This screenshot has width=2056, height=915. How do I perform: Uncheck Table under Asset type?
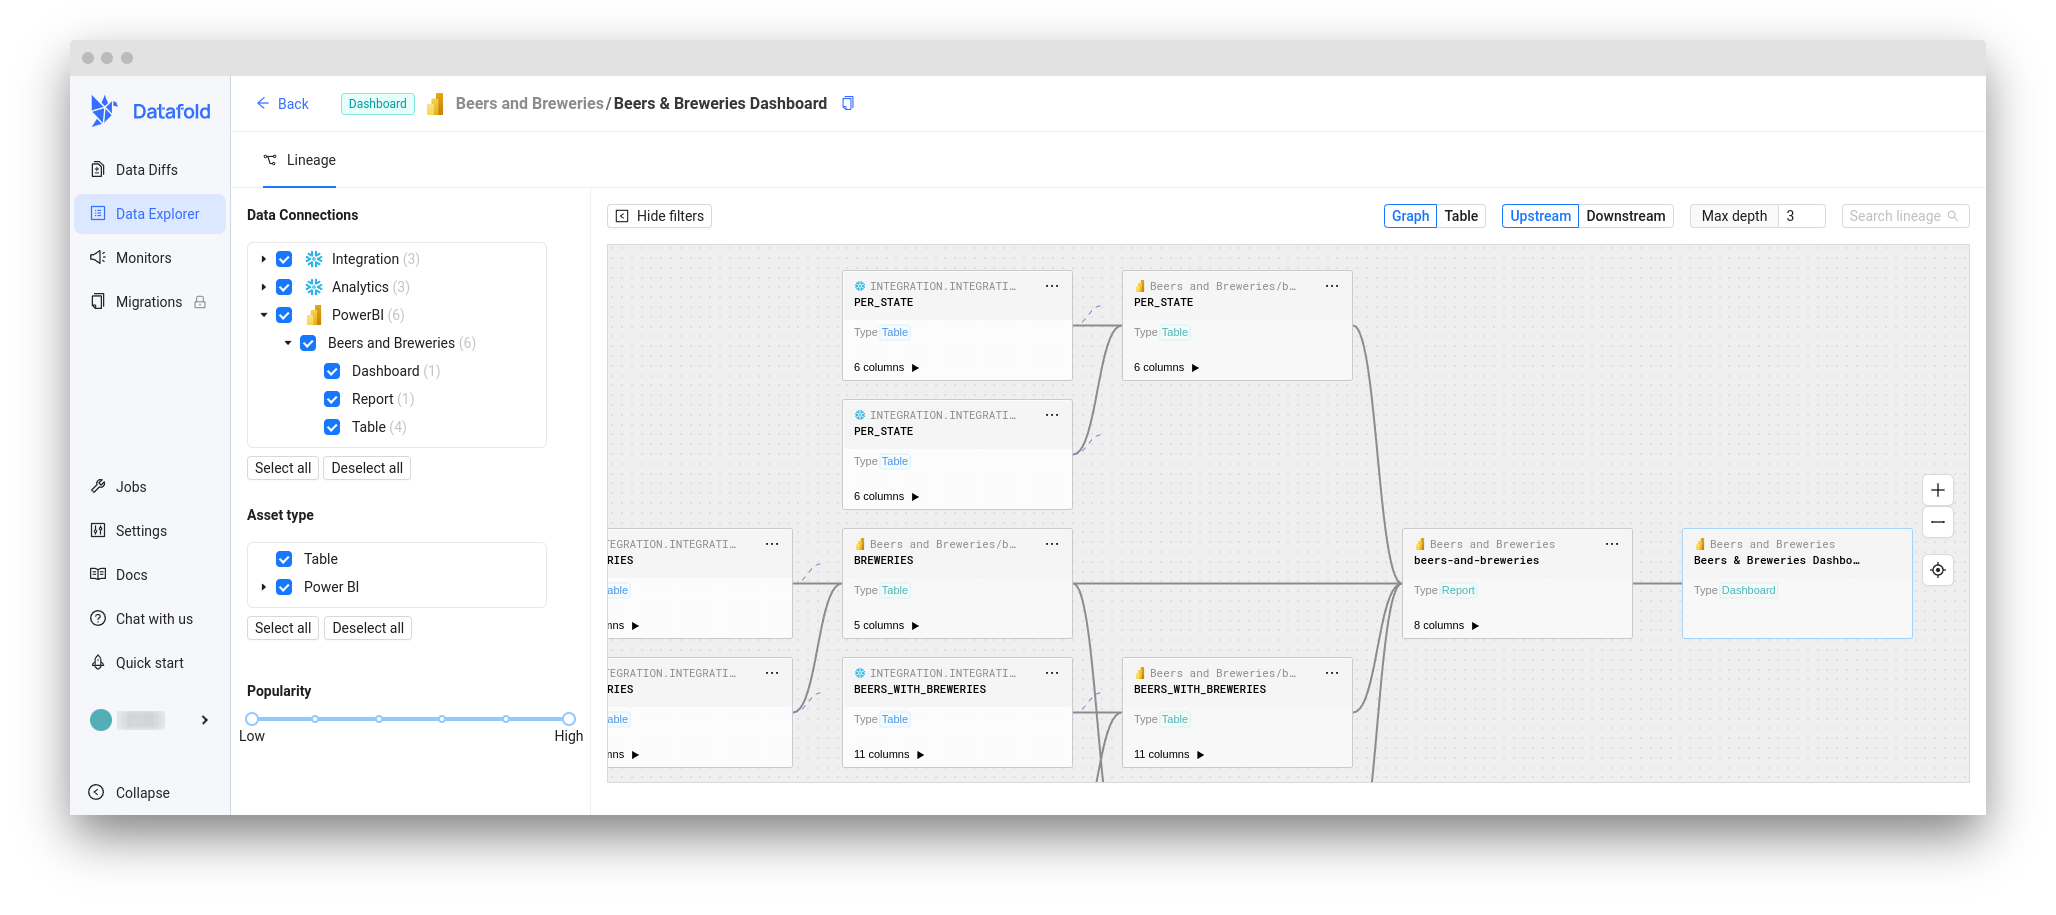[284, 559]
